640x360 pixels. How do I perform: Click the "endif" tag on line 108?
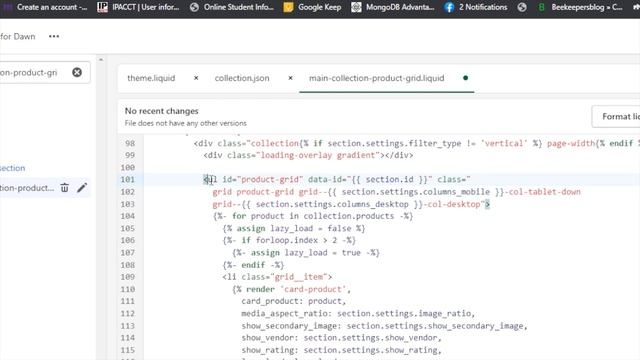tap(253, 265)
